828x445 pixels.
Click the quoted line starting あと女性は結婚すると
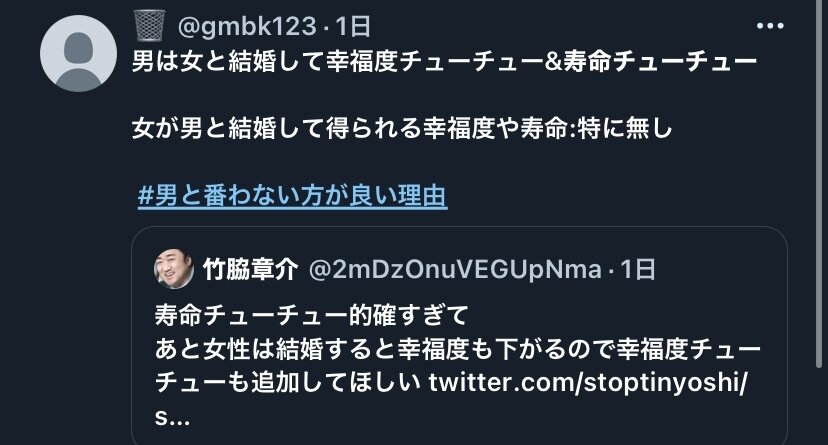tap(458, 349)
